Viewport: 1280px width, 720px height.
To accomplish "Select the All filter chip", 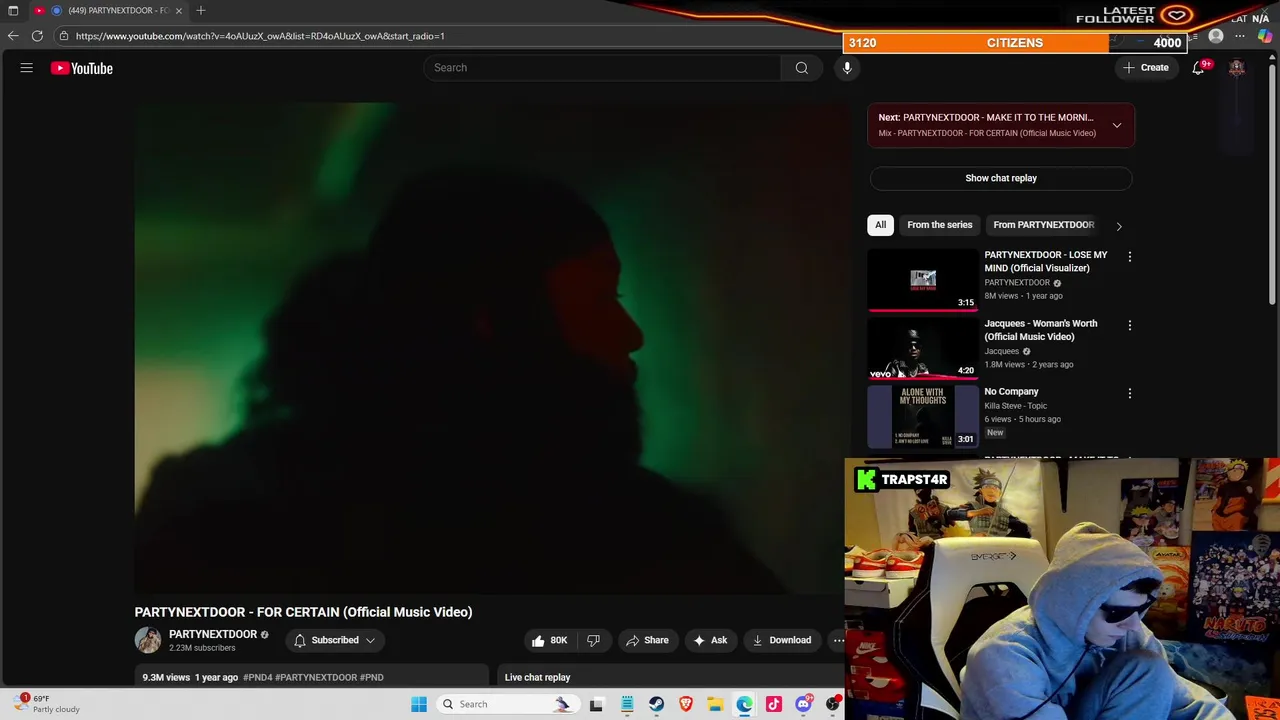I will pyautogui.click(x=880, y=225).
